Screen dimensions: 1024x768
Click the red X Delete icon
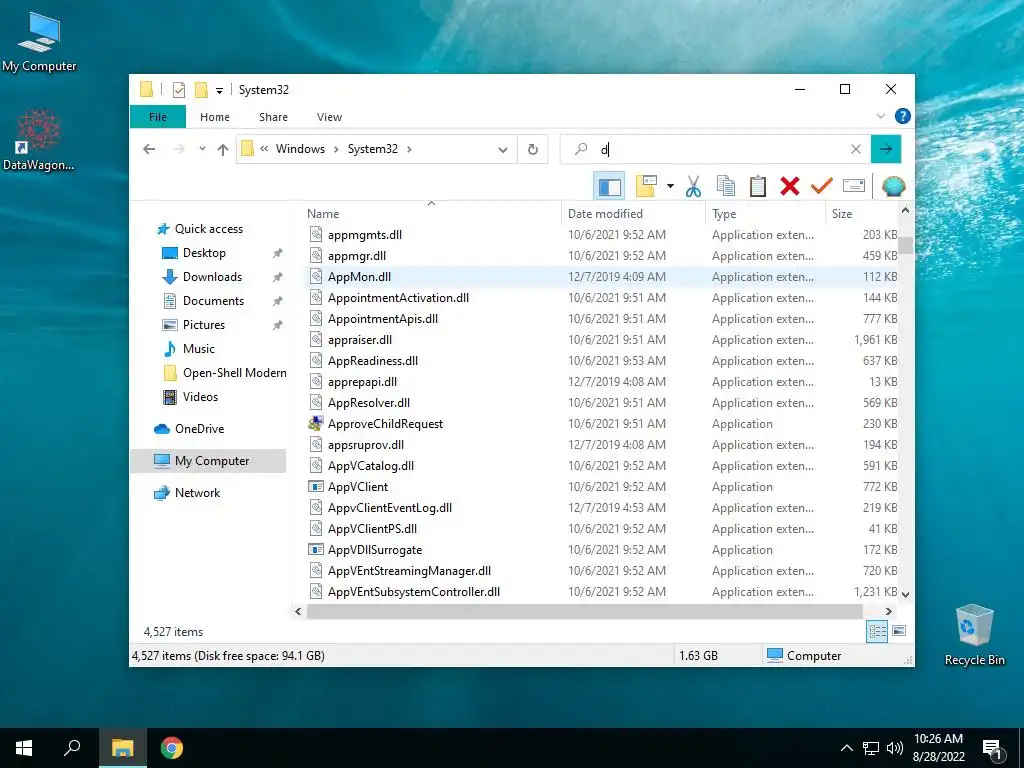[x=790, y=186]
